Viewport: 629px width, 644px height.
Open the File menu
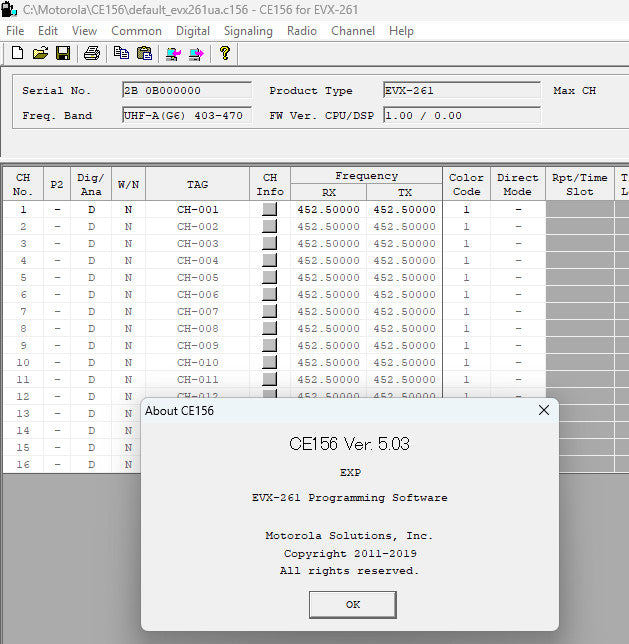pos(15,31)
